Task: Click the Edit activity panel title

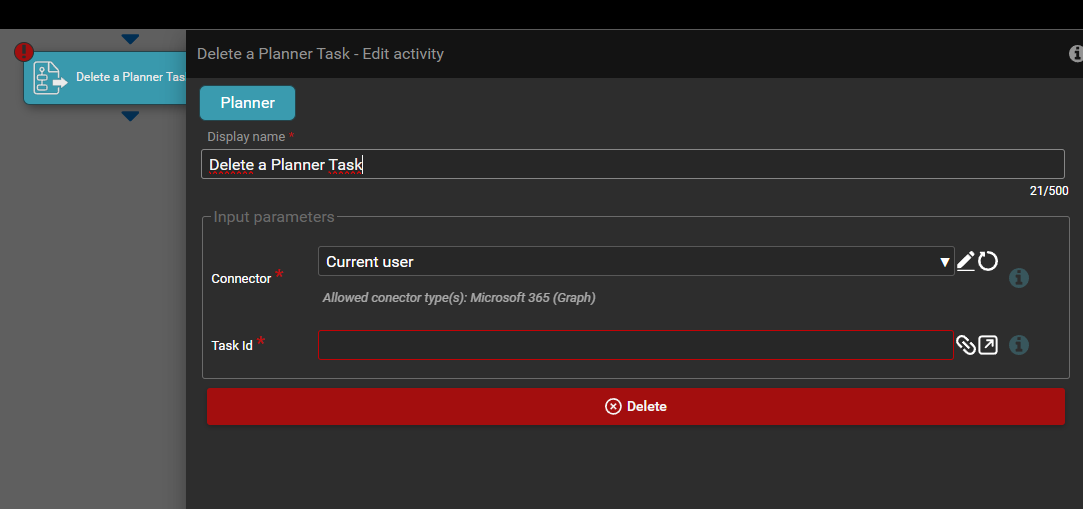Action: tap(320, 54)
